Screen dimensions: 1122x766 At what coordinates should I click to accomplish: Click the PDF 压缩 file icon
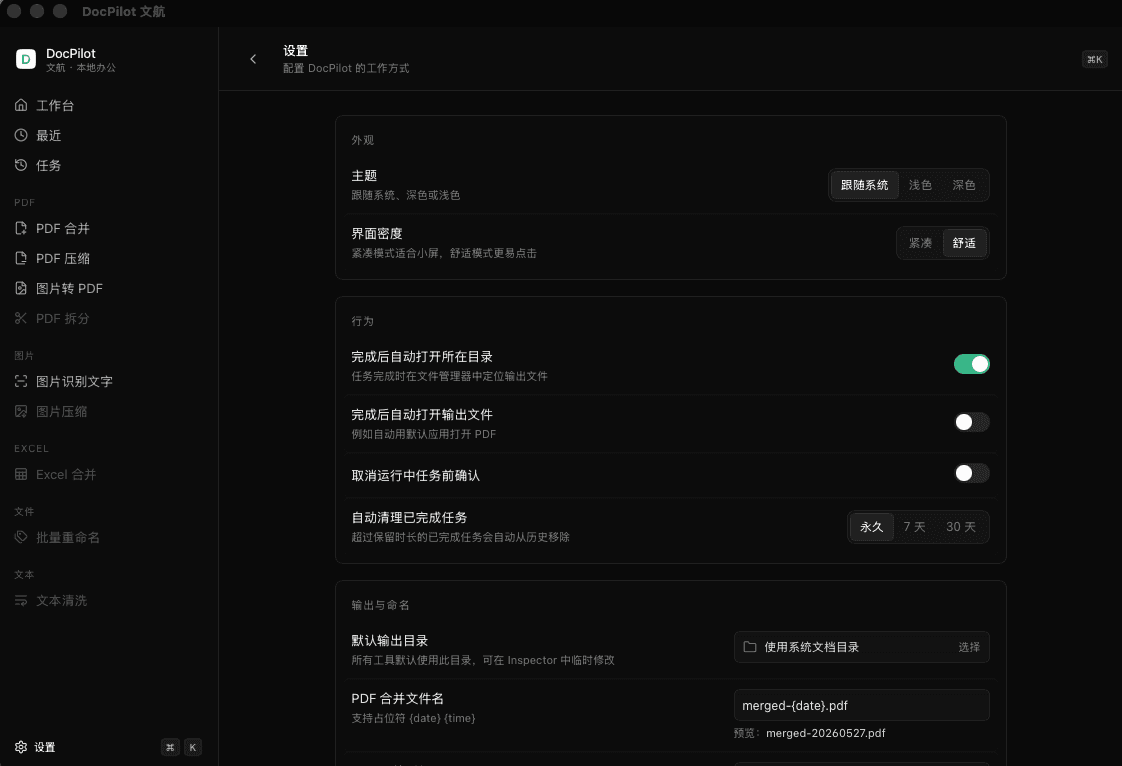21,258
